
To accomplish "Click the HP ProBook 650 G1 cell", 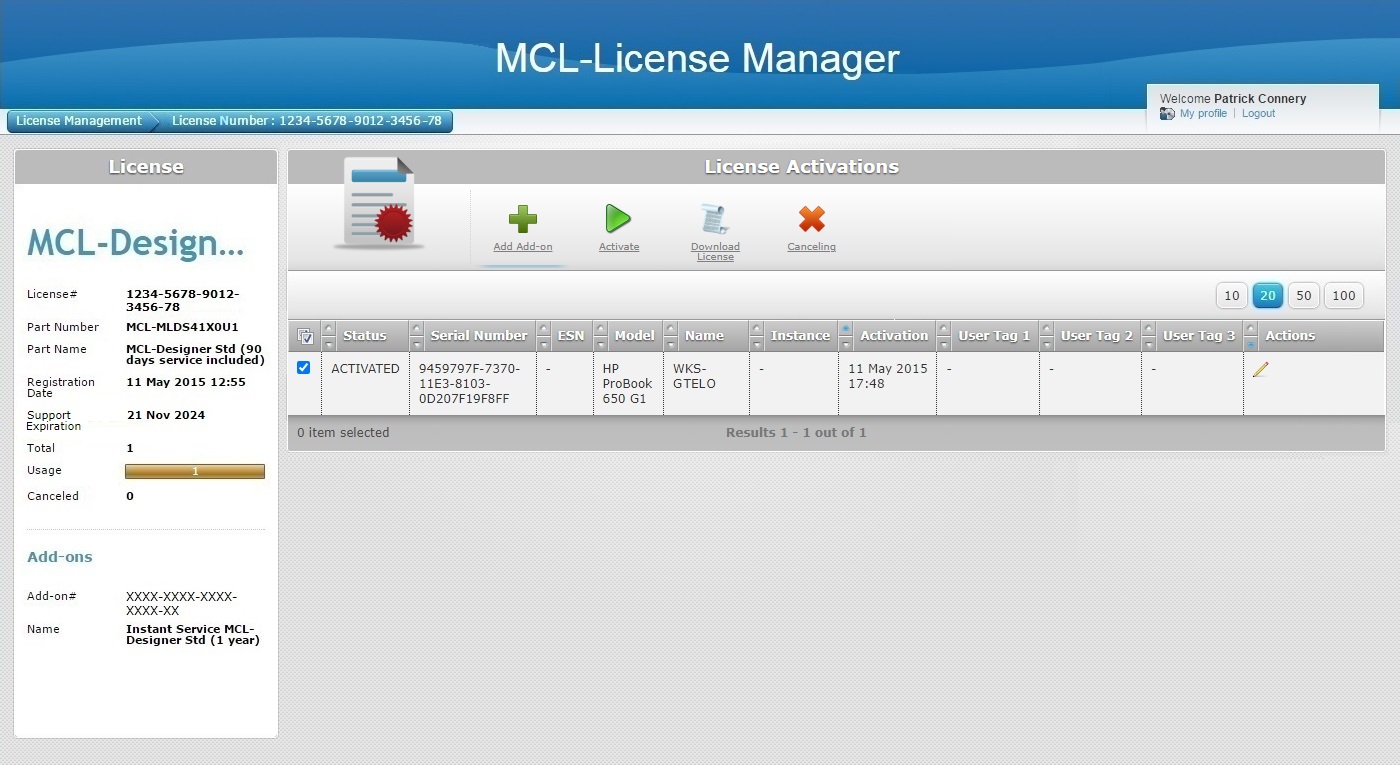I will coord(626,384).
